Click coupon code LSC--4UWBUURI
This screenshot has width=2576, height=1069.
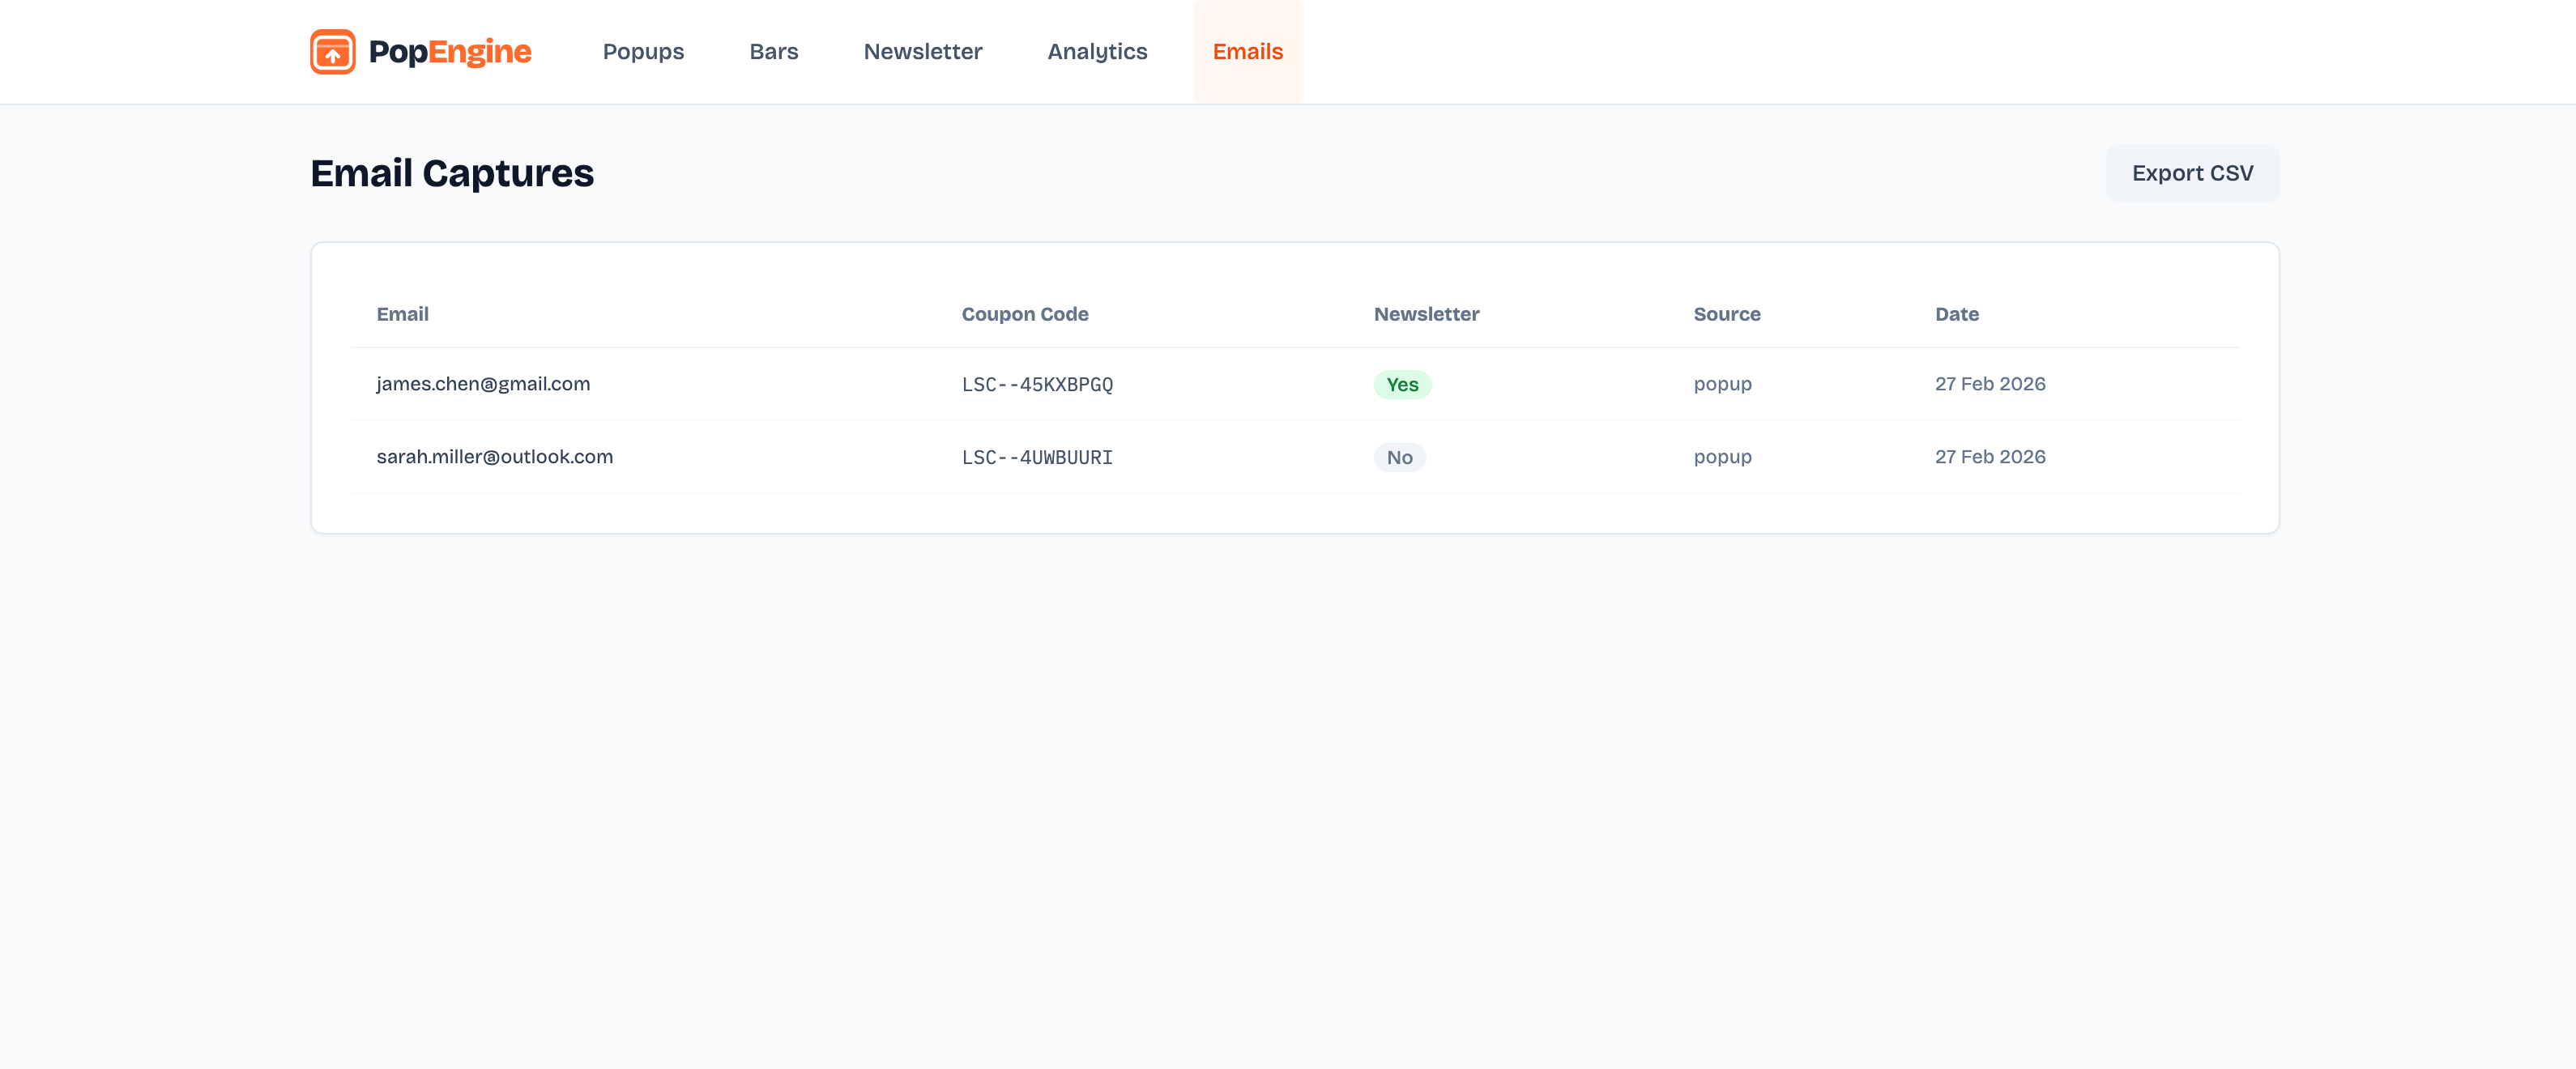coord(1037,458)
